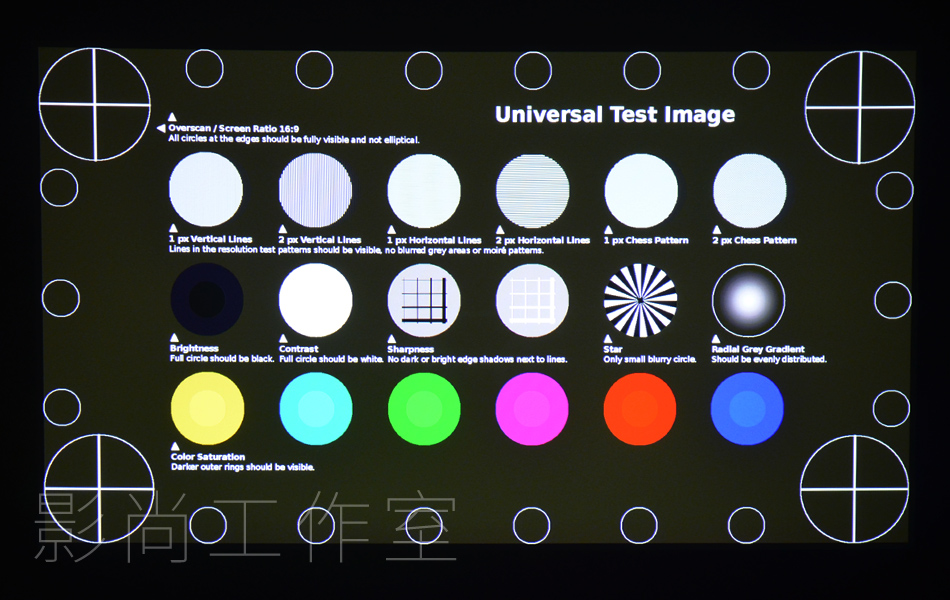
Task: Click 'All circles at the edges' sentence
Action: 294,139
